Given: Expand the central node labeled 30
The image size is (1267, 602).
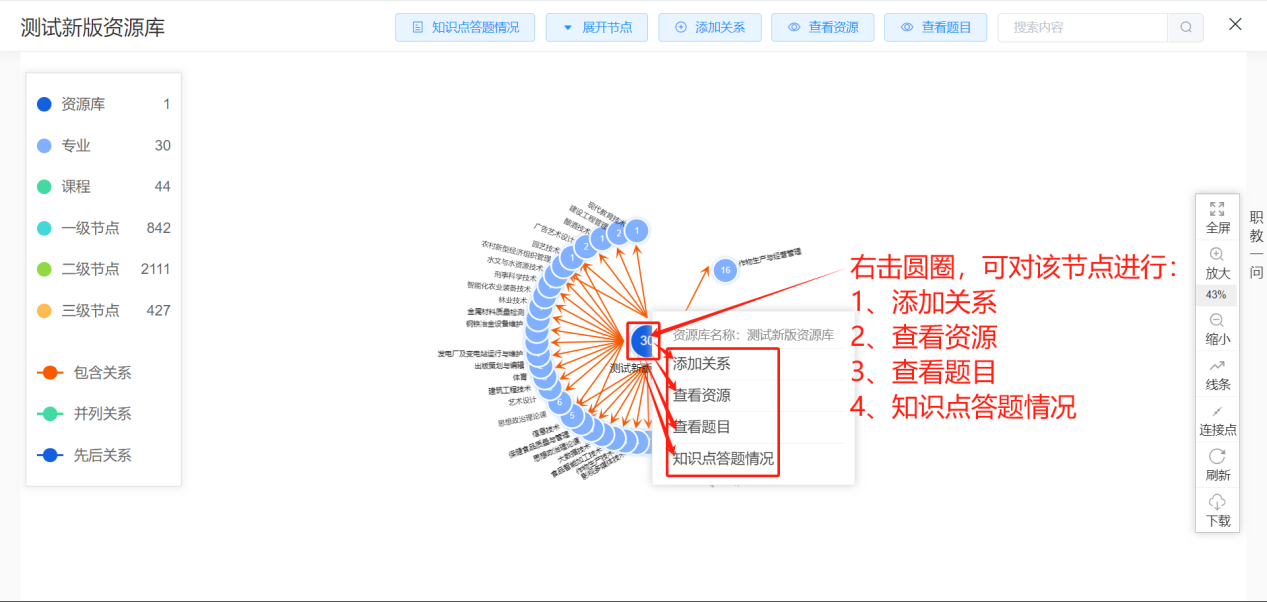Looking at the screenshot, I should point(643,341).
